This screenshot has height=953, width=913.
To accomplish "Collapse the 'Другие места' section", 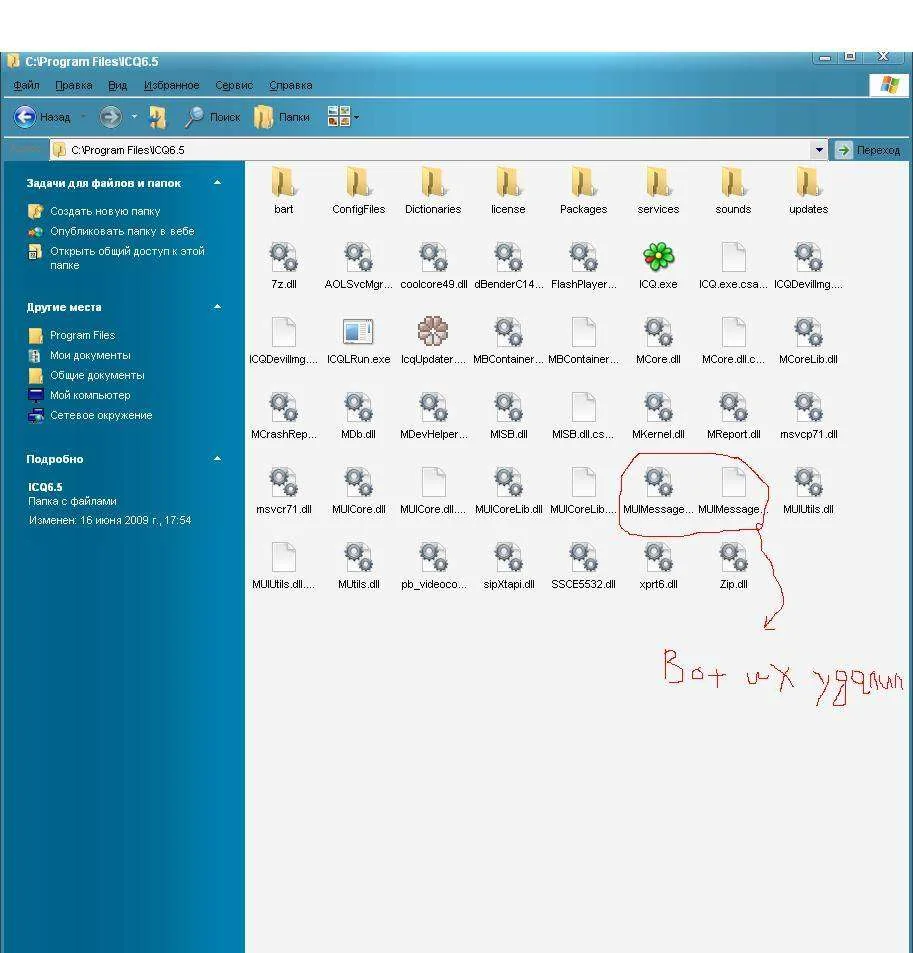I will [x=217, y=307].
